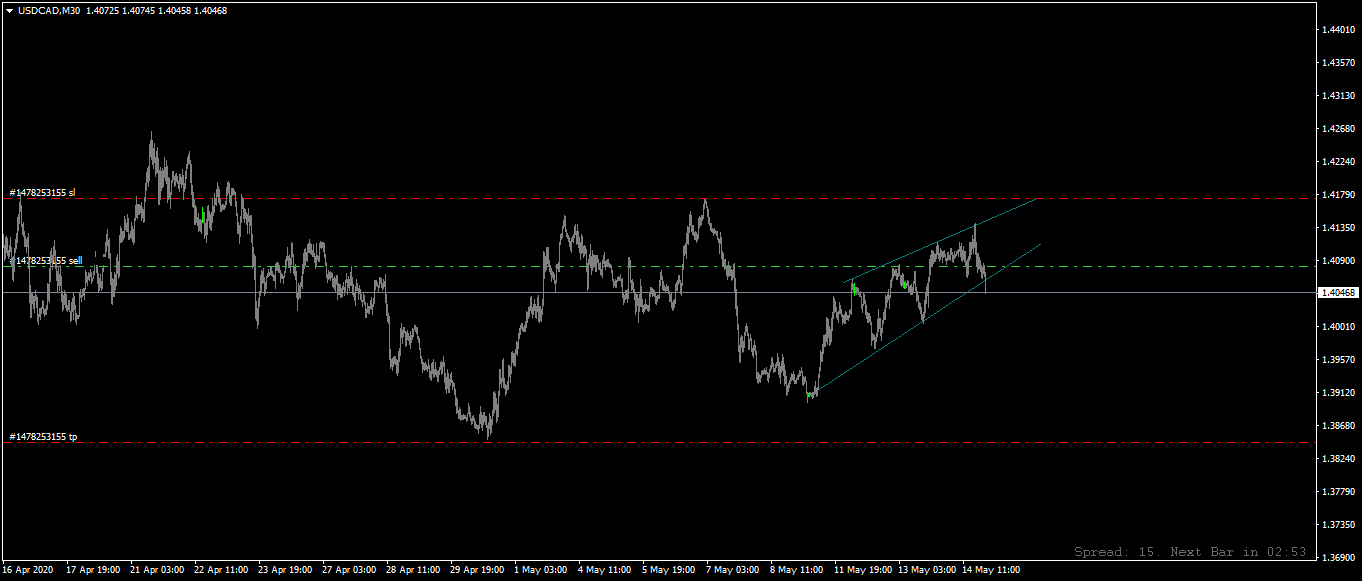Click the 1.43570 price axis label
Viewport: 1362px width, 581px height.
1338,63
